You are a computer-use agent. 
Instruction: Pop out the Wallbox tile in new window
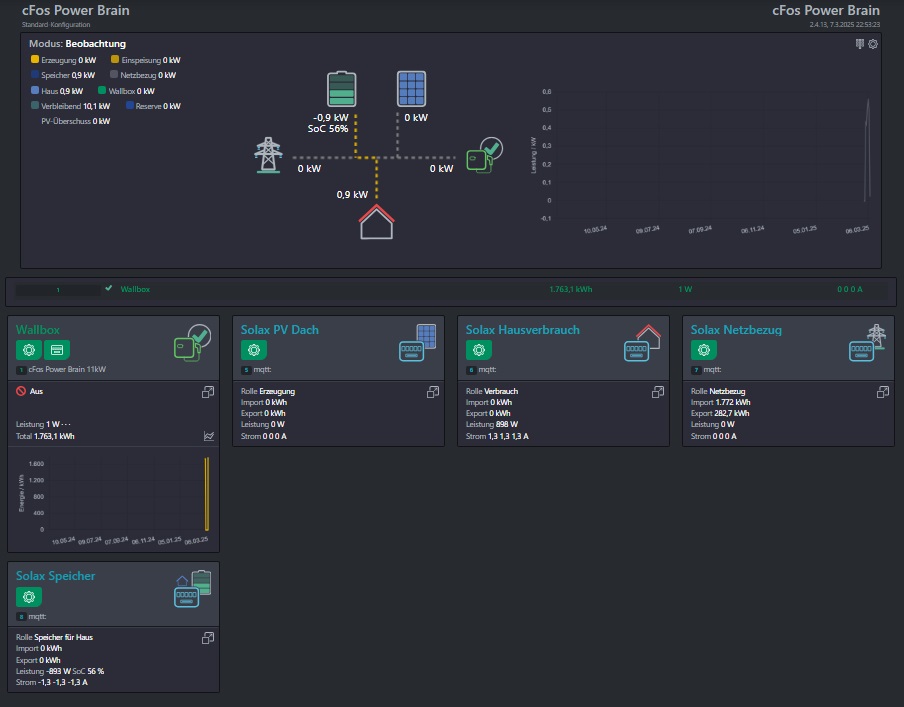pyautogui.click(x=208, y=392)
